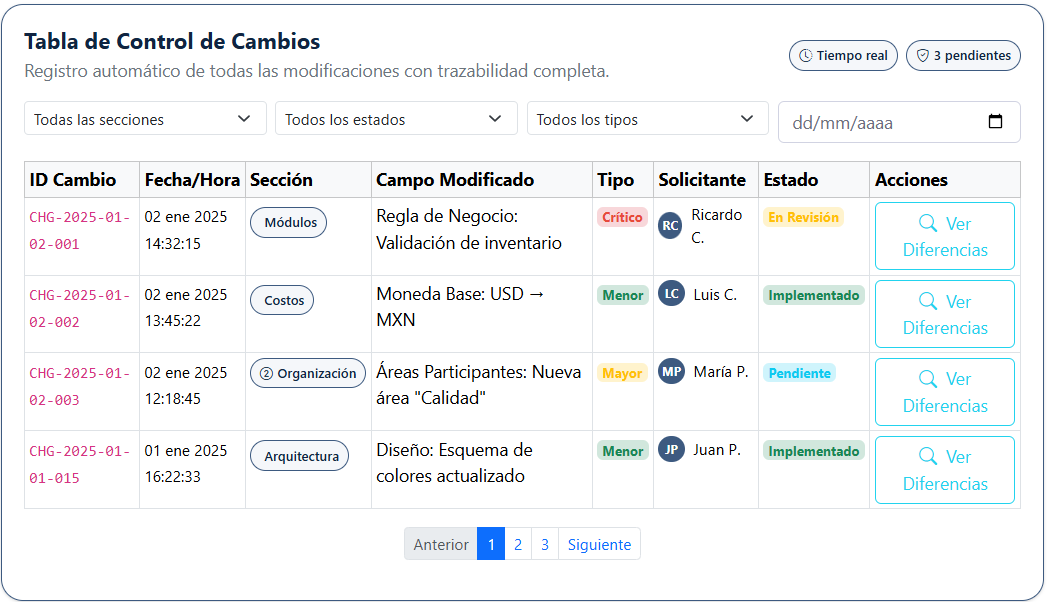Go to the Siguiente page

pyautogui.click(x=600, y=544)
